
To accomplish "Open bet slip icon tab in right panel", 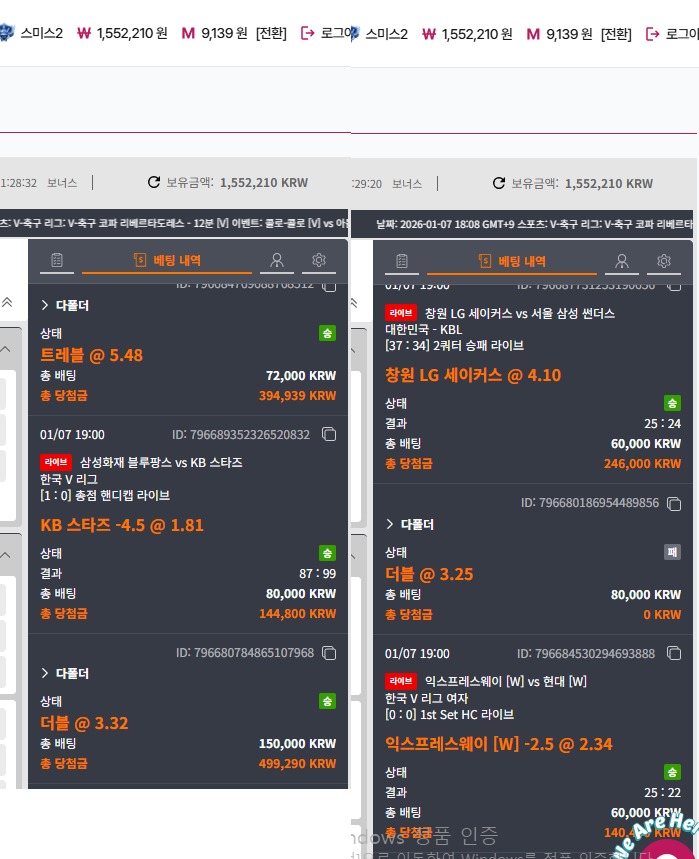I will [402, 261].
